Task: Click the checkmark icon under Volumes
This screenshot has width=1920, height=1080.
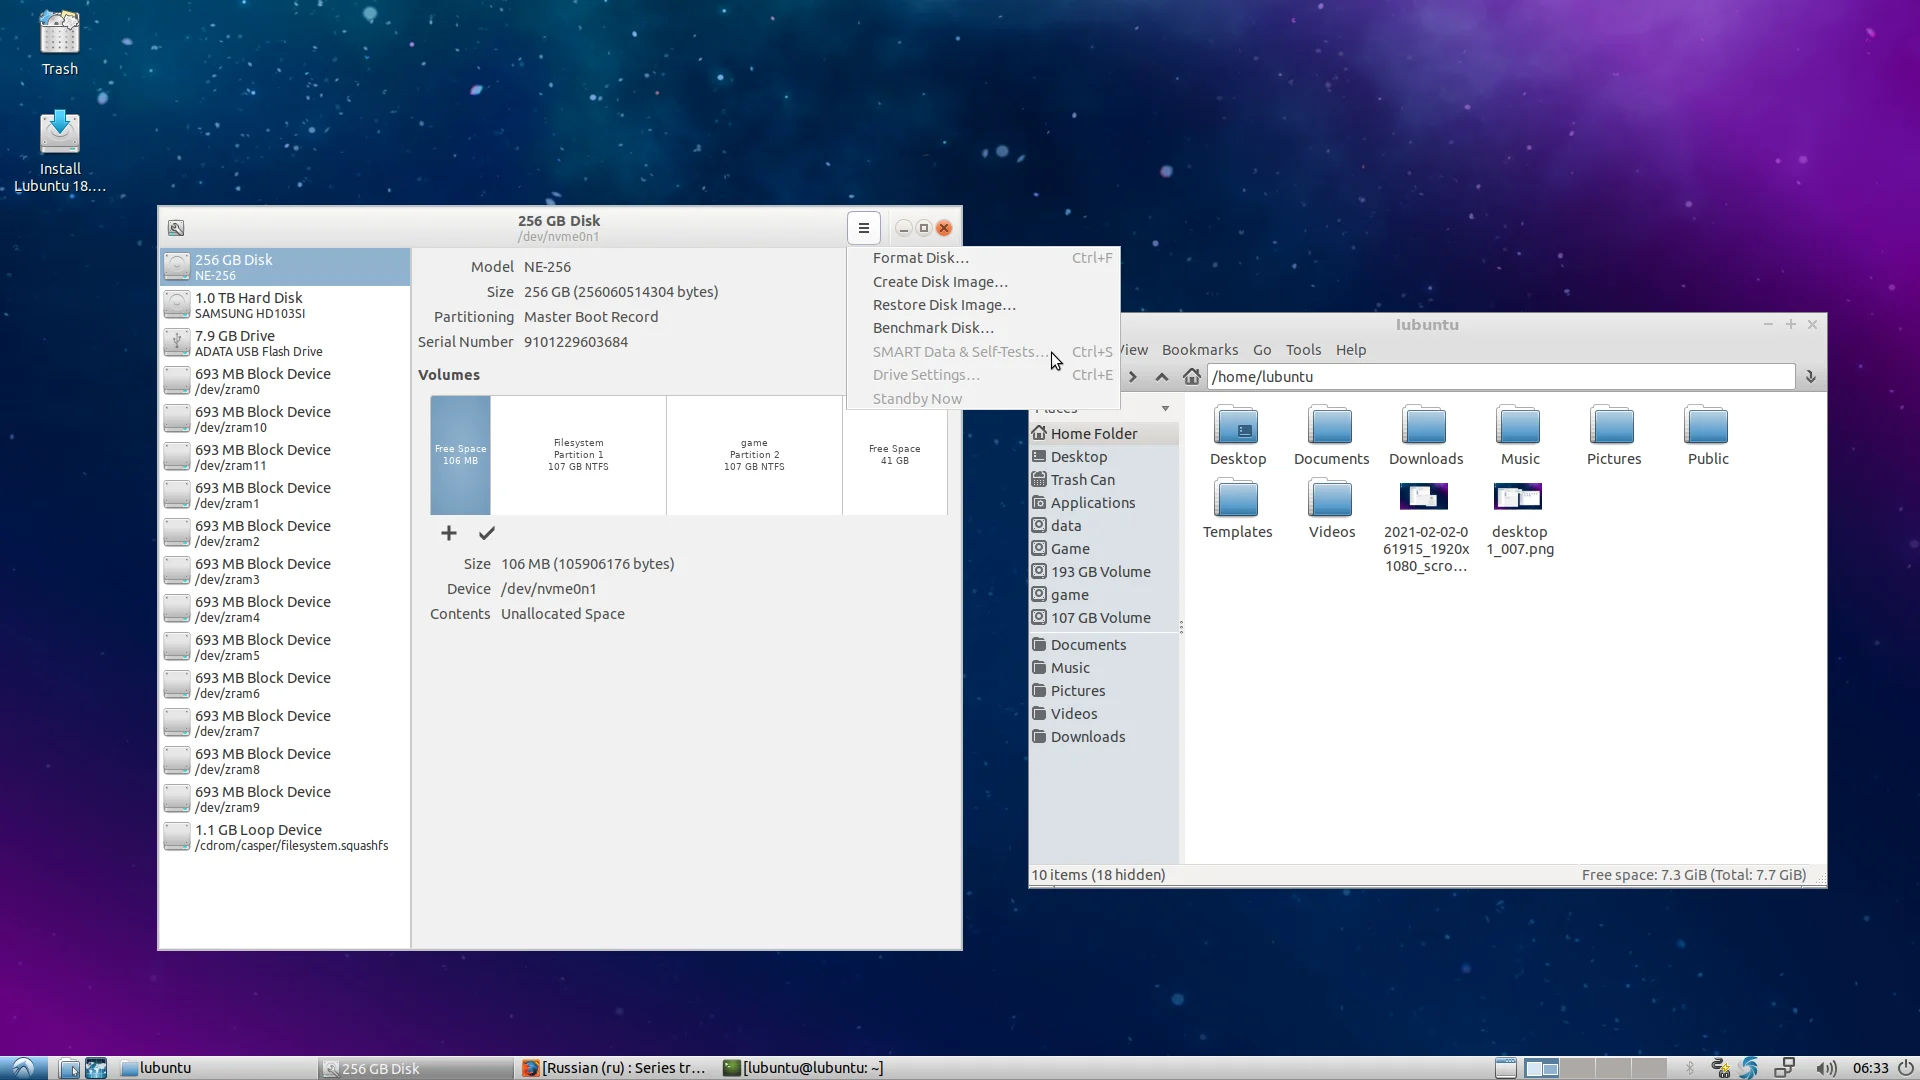Action: [487, 533]
